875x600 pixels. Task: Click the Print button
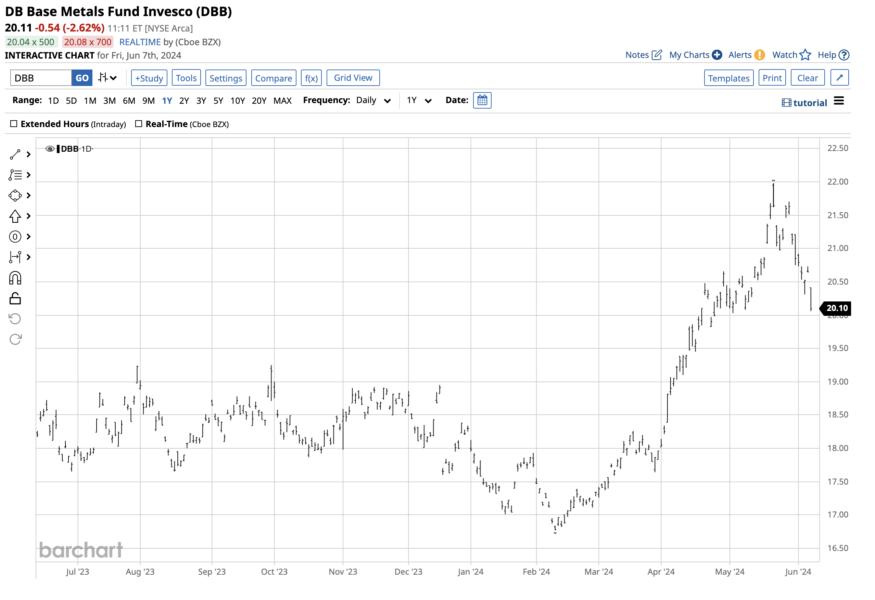click(772, 78)
